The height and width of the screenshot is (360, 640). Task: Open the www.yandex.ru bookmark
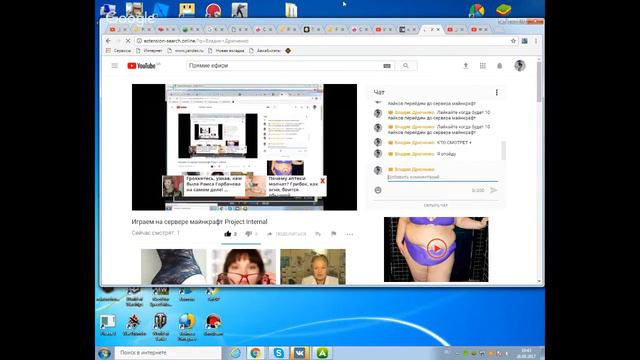click(x=185, y=51)
